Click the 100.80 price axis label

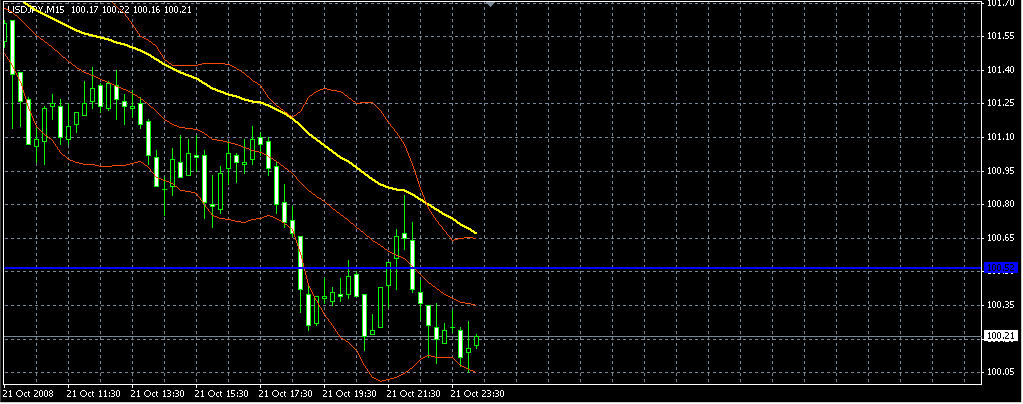click(1001, 204)
